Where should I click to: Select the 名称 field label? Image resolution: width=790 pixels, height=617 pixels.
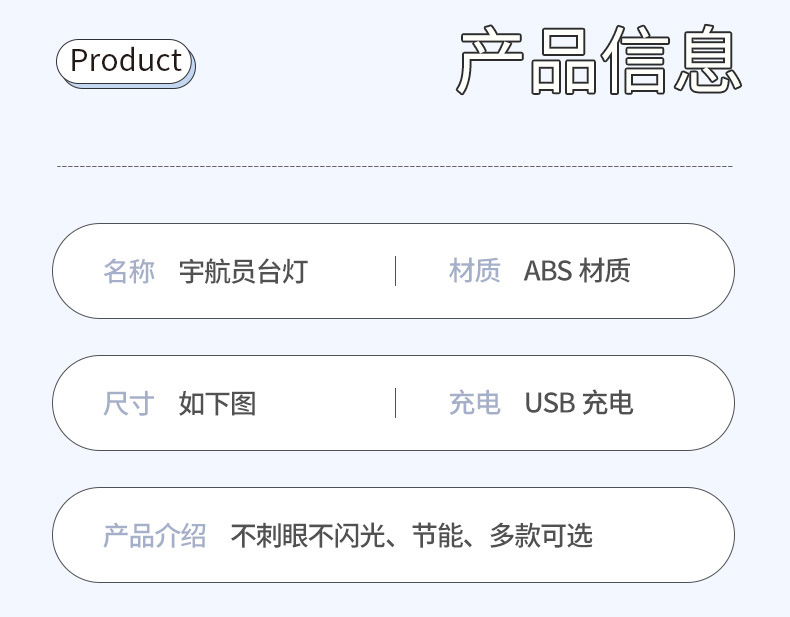(129, 271)
